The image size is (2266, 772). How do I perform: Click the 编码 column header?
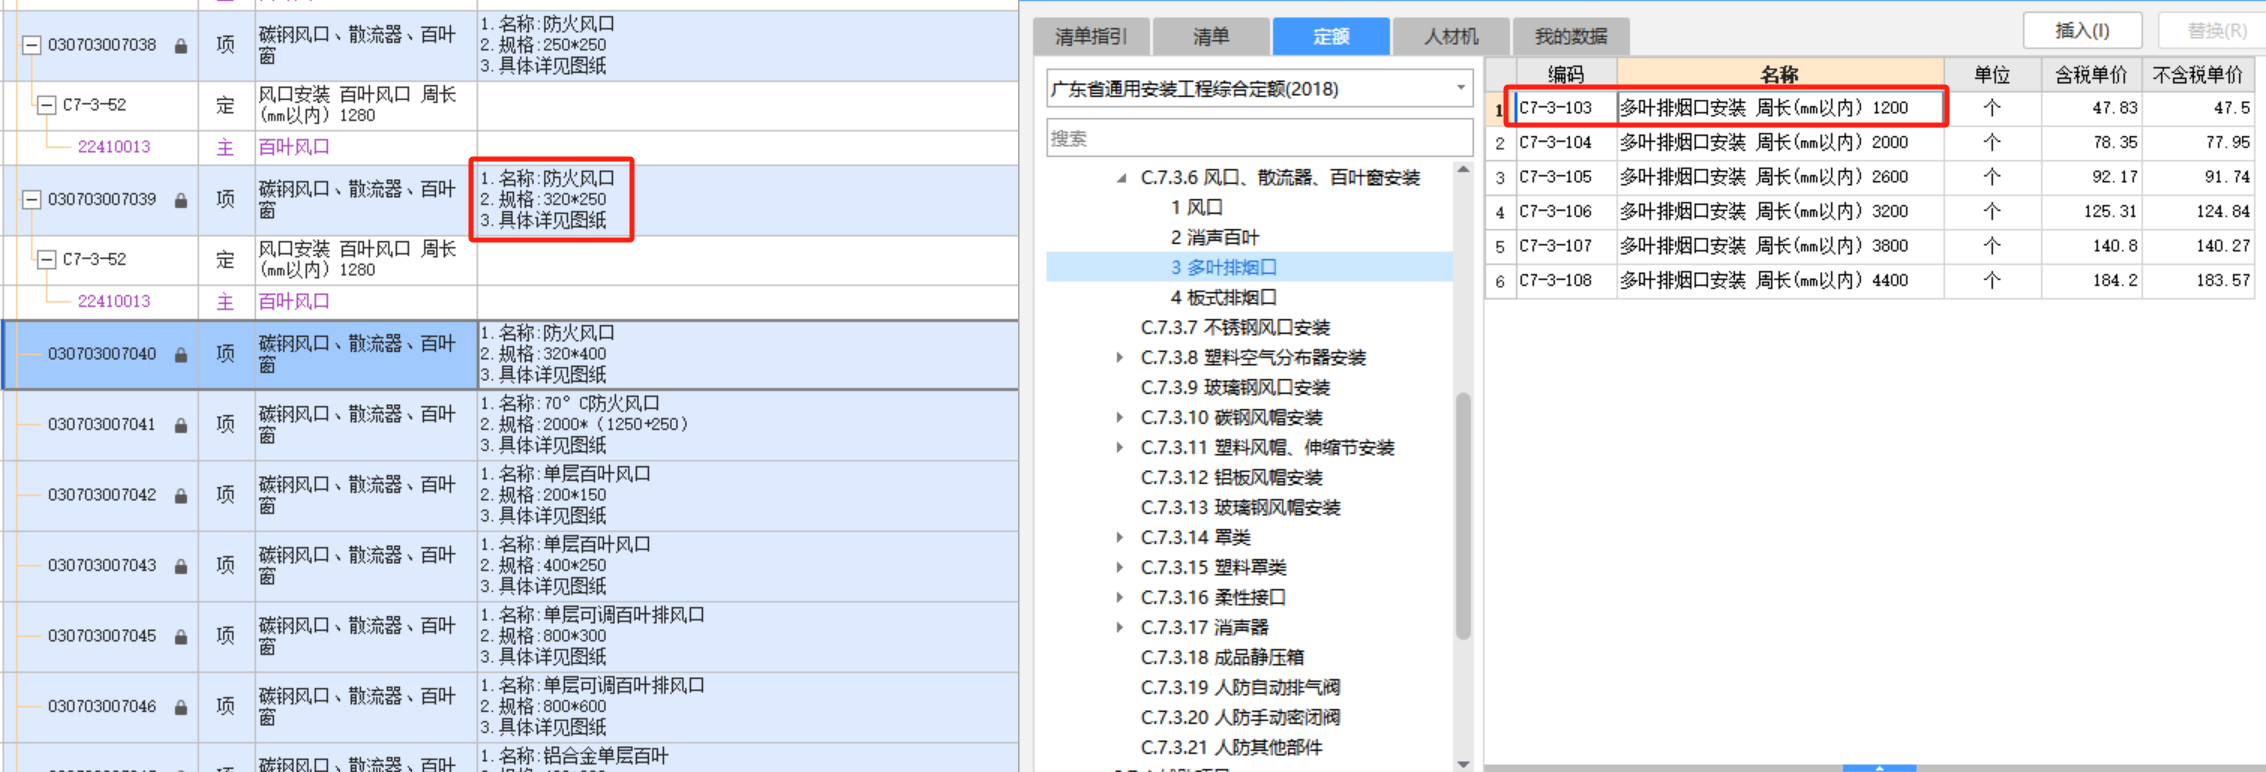pos(1566,74)
